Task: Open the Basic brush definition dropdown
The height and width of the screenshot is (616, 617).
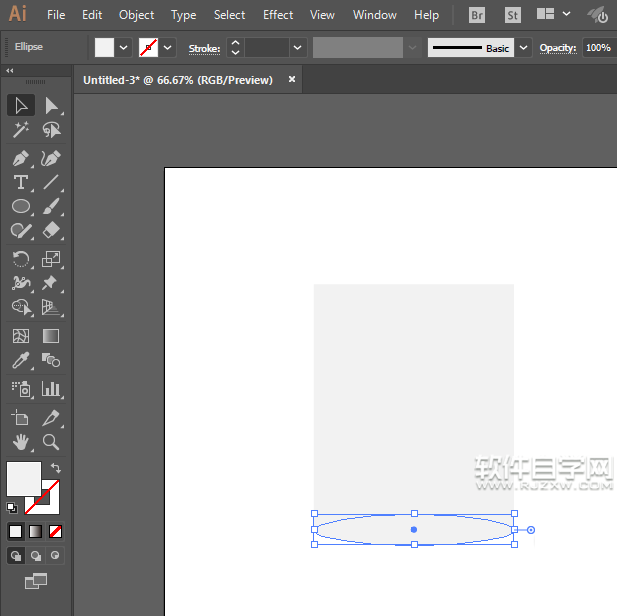Action: pos(523,47)
